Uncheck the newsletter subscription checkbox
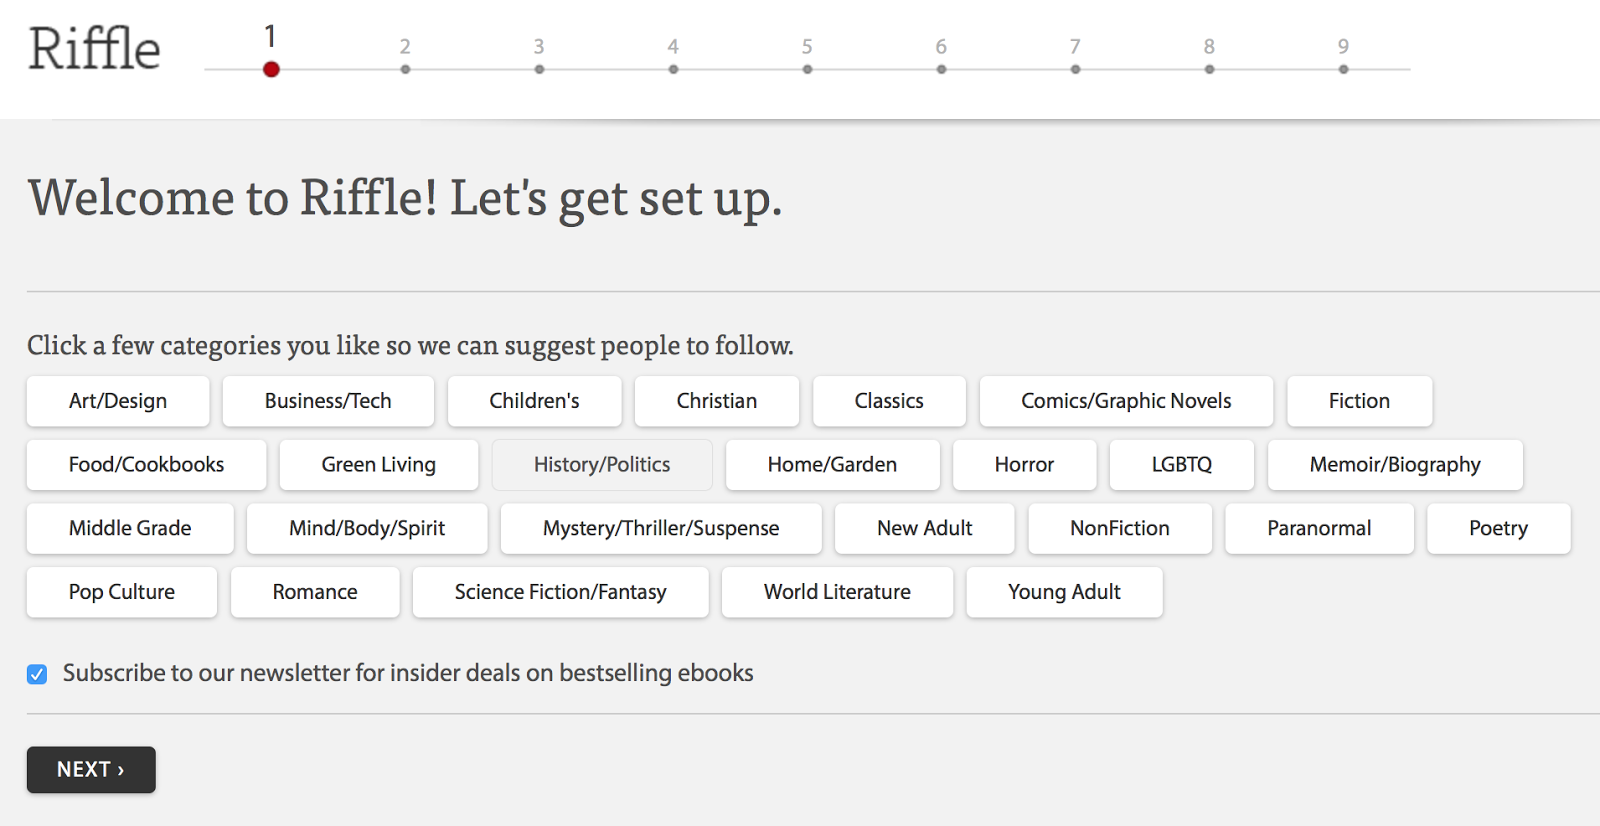 (x=37, y=674)
